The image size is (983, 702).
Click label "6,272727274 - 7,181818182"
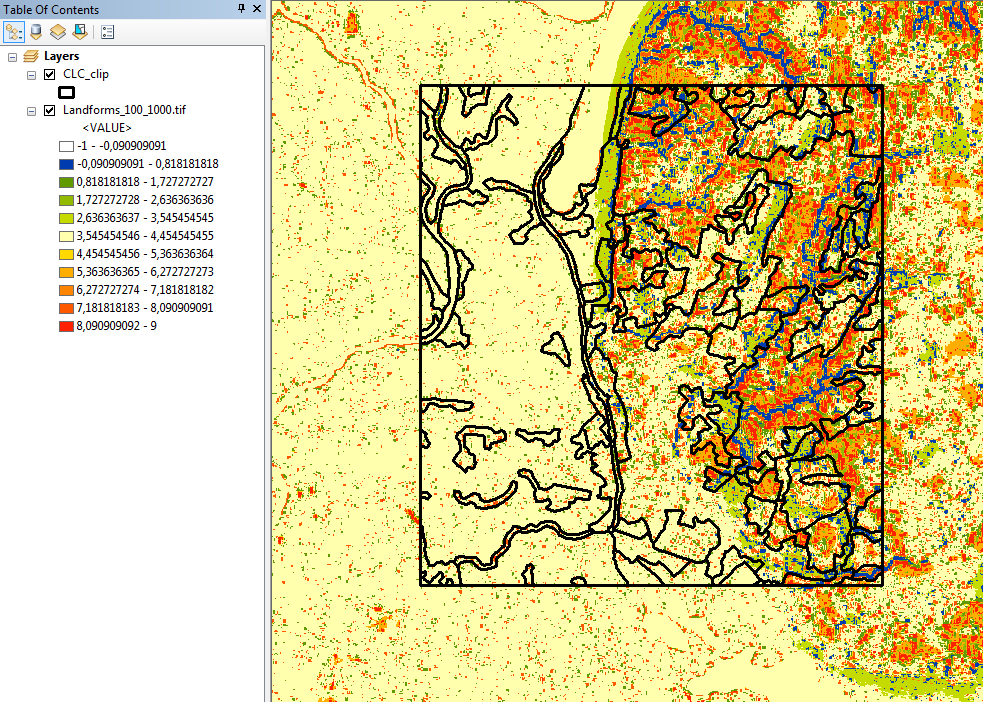(x=145, y=290)
